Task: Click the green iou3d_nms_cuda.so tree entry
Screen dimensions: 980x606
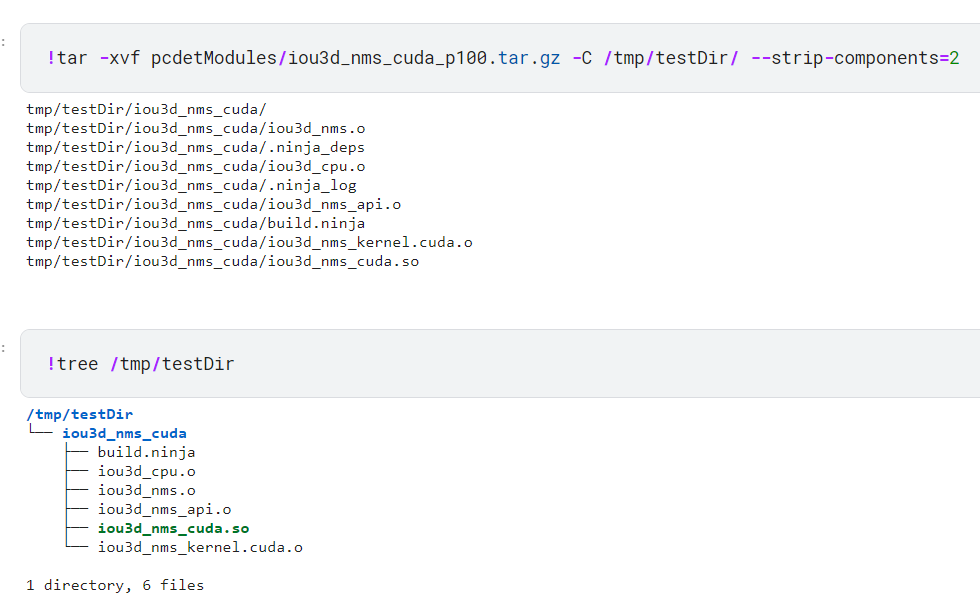Action: (x=173, y=528)
